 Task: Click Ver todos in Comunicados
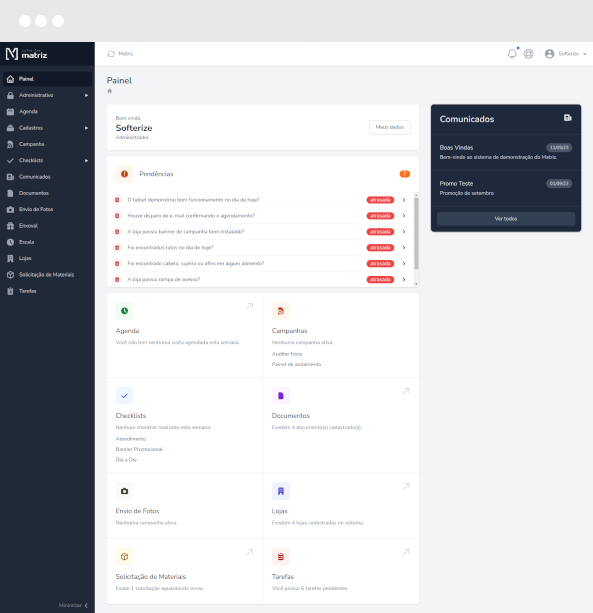(x=506, y=219)
